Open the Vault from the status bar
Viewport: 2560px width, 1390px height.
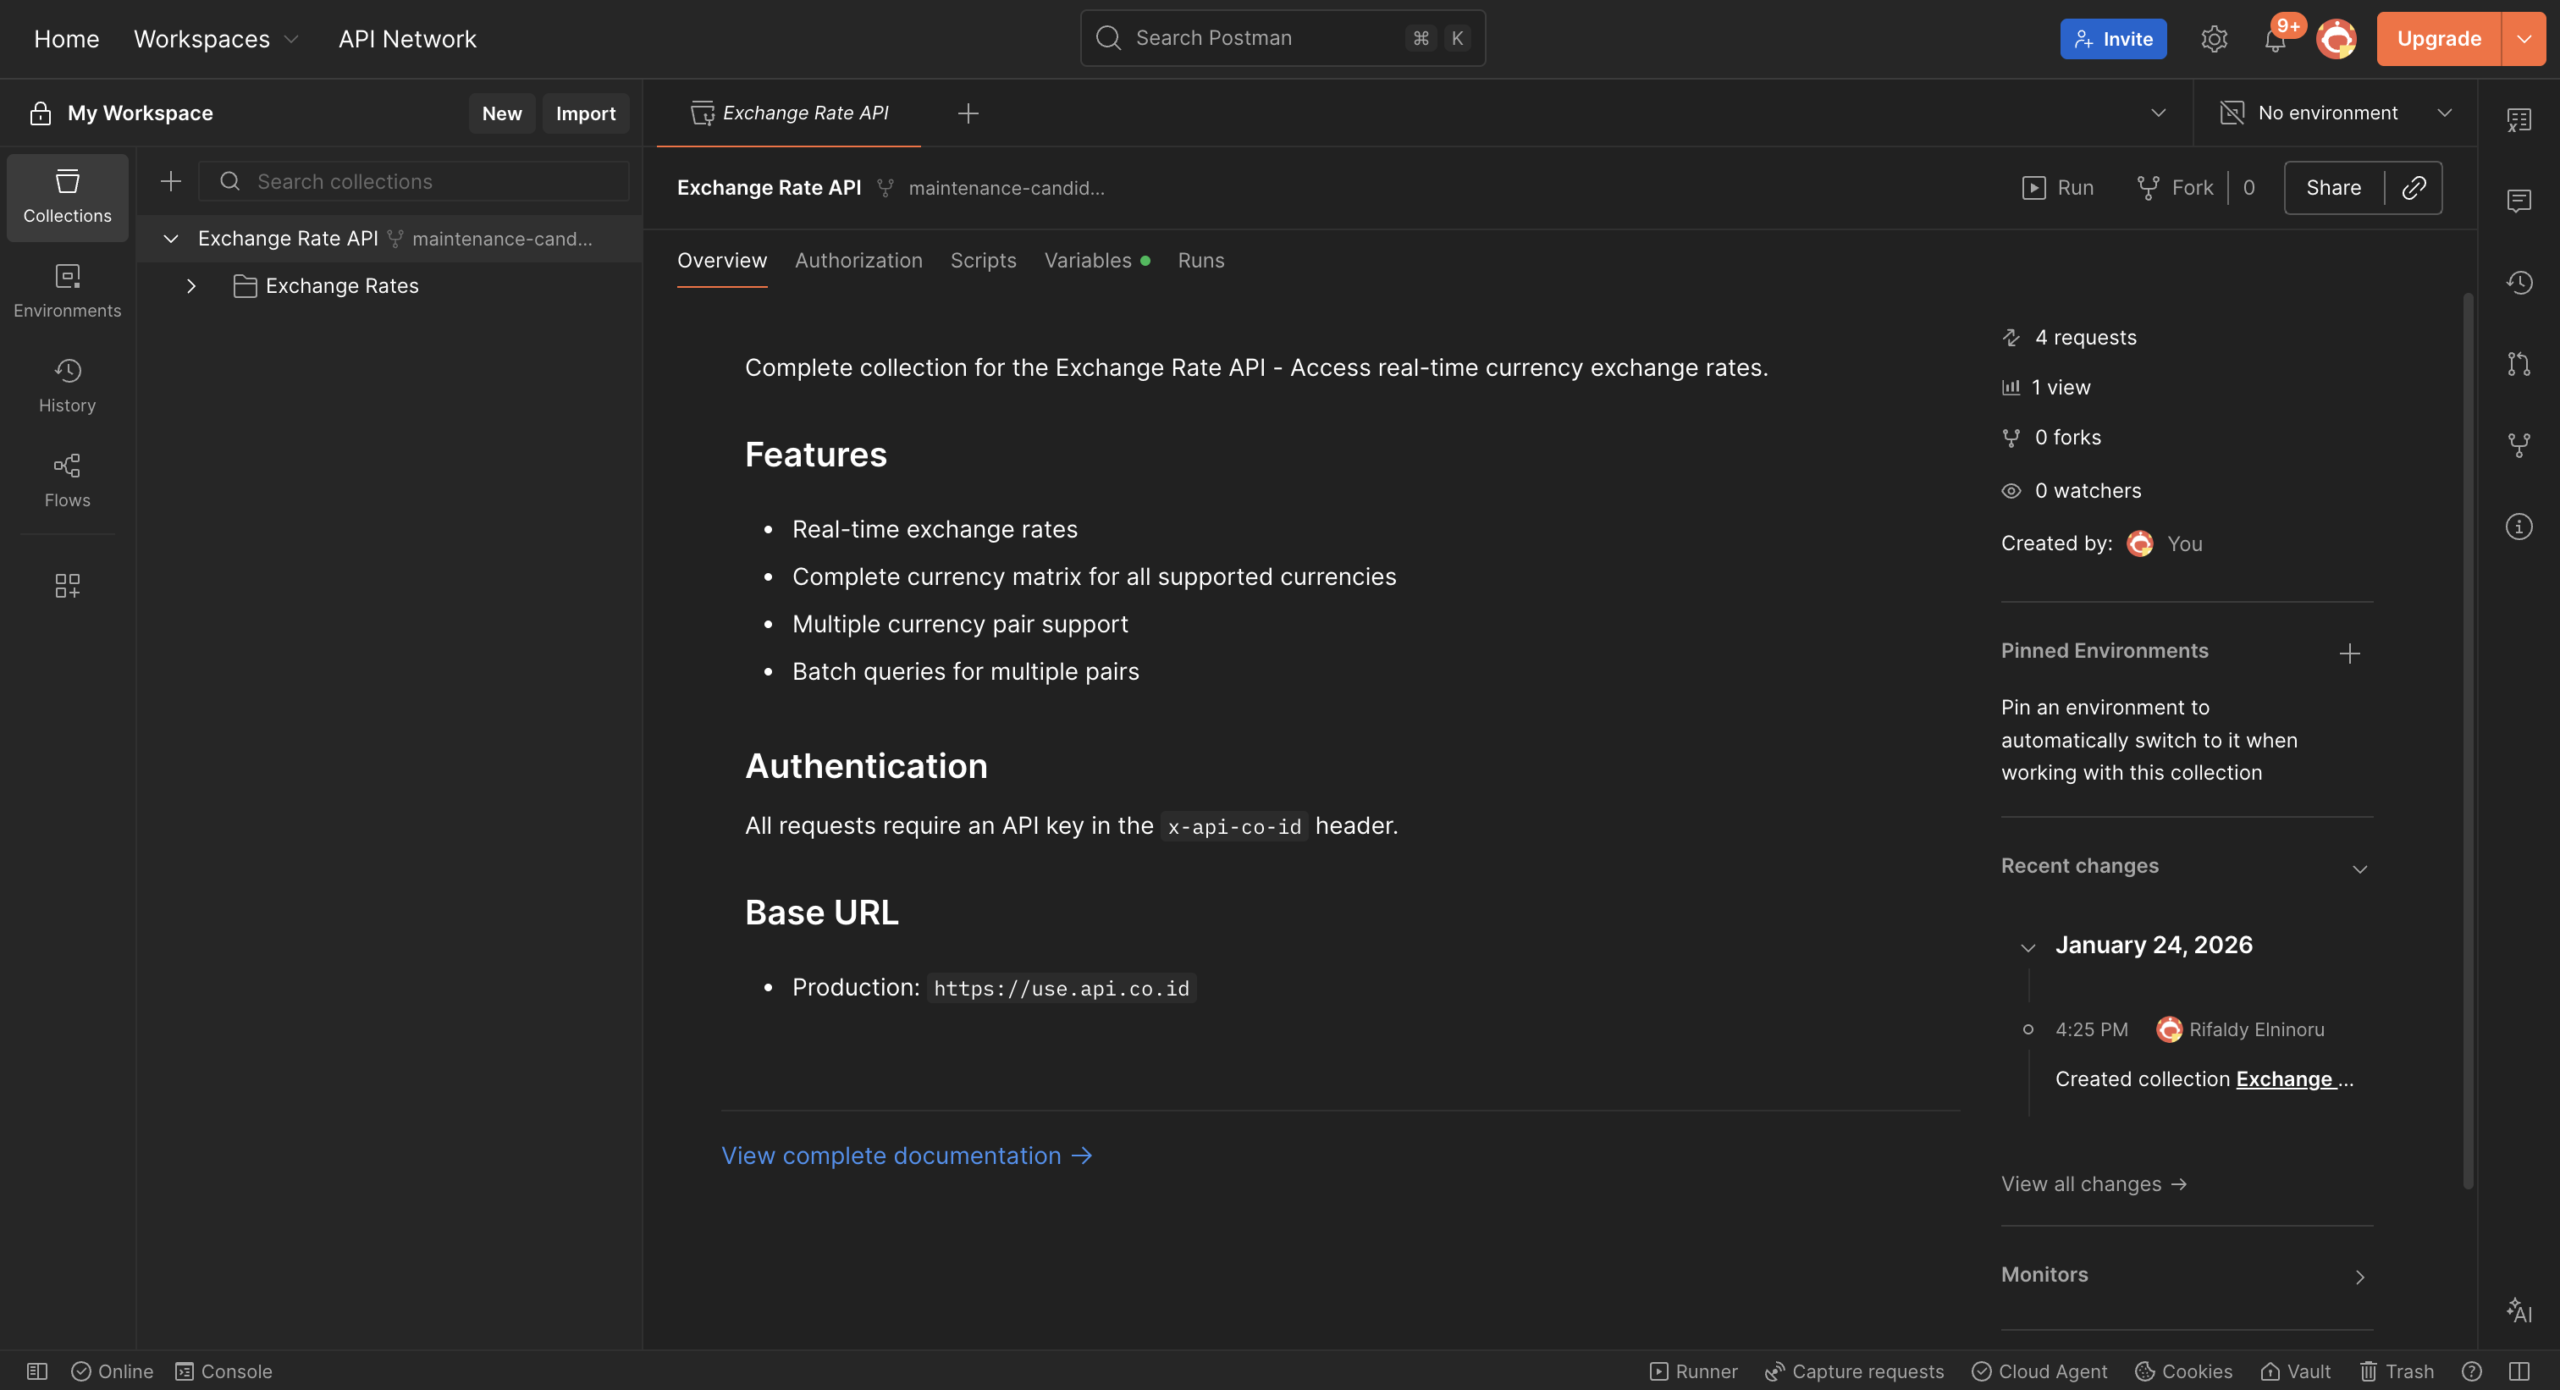pos(2295,1371)
